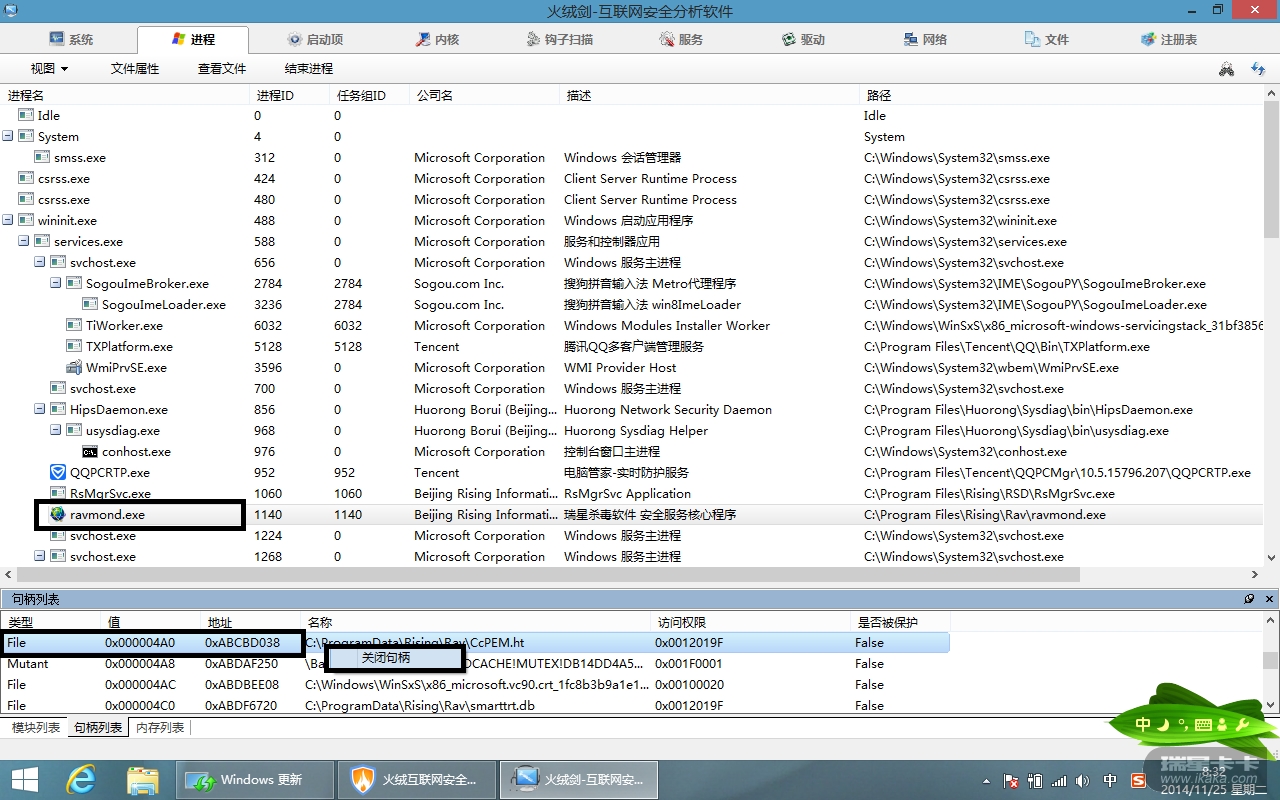Switch to the 服务 tab

682,40
